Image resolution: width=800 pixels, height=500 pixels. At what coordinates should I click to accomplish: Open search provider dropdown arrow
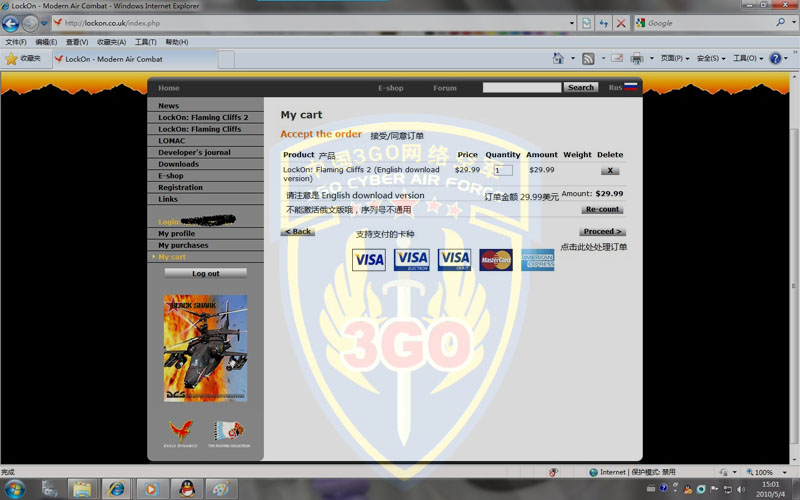click(793, 22)
